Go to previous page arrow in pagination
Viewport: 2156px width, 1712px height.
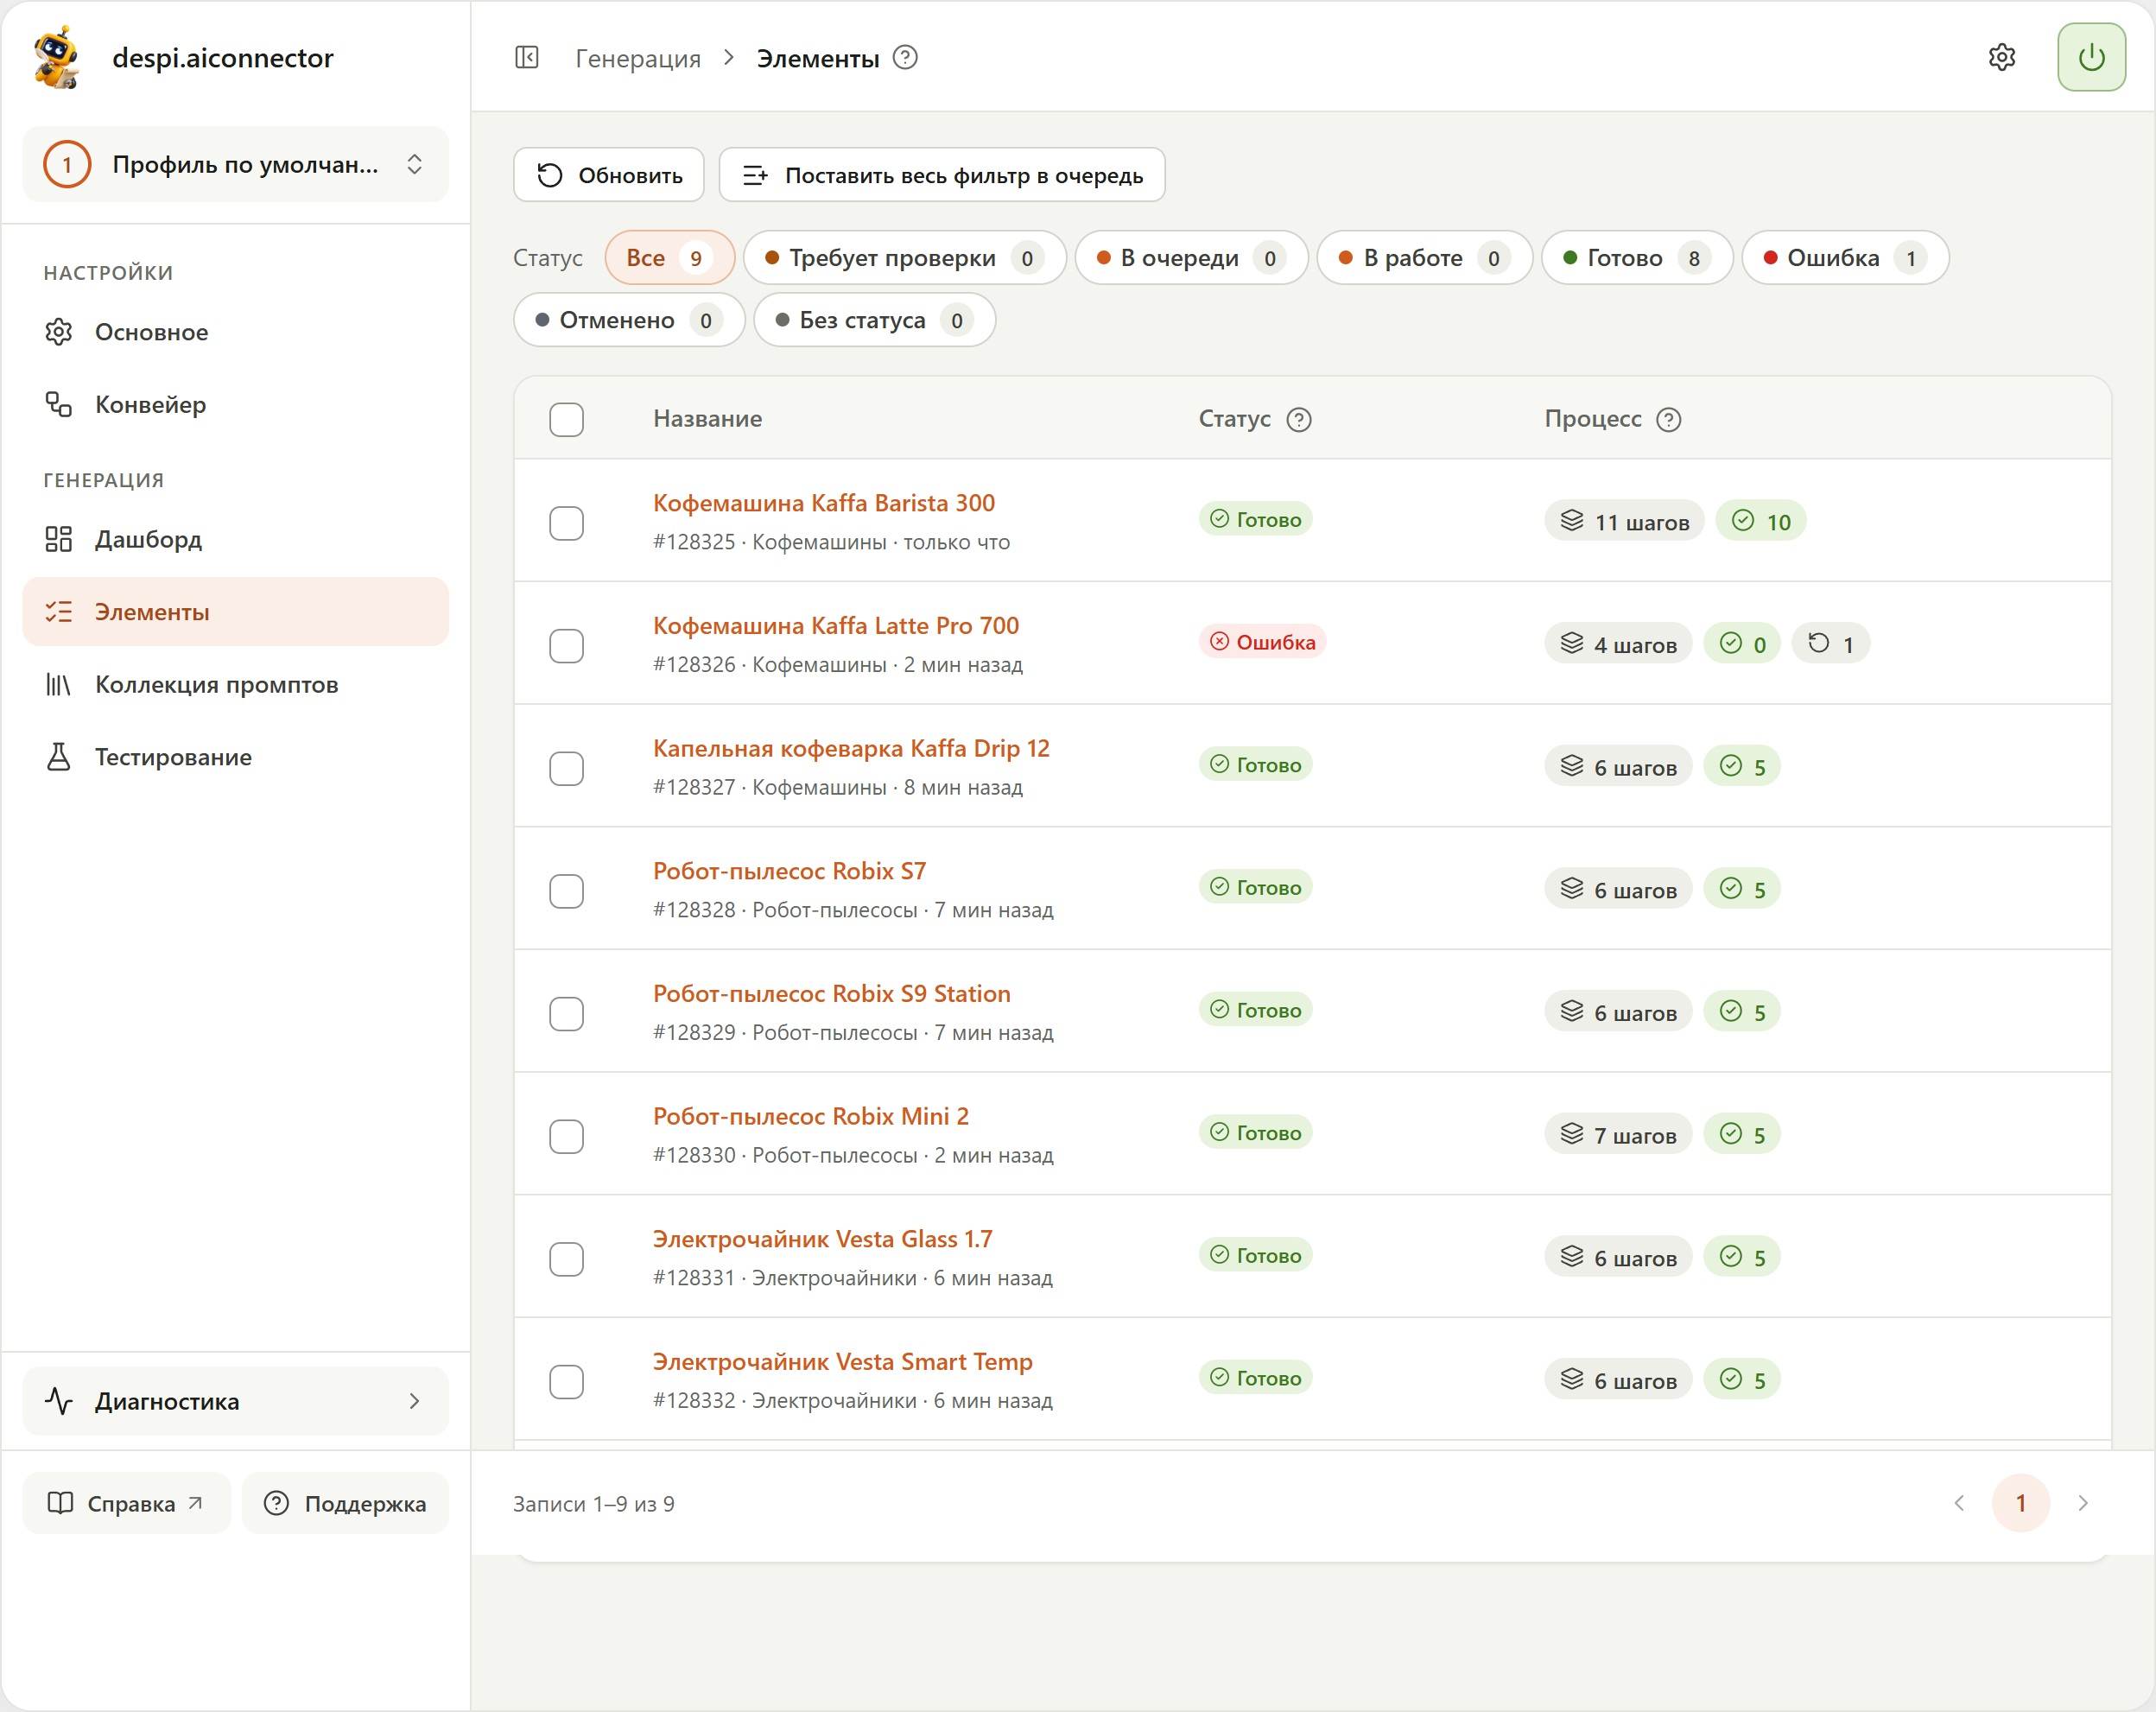click(x=1959, y=1503)
